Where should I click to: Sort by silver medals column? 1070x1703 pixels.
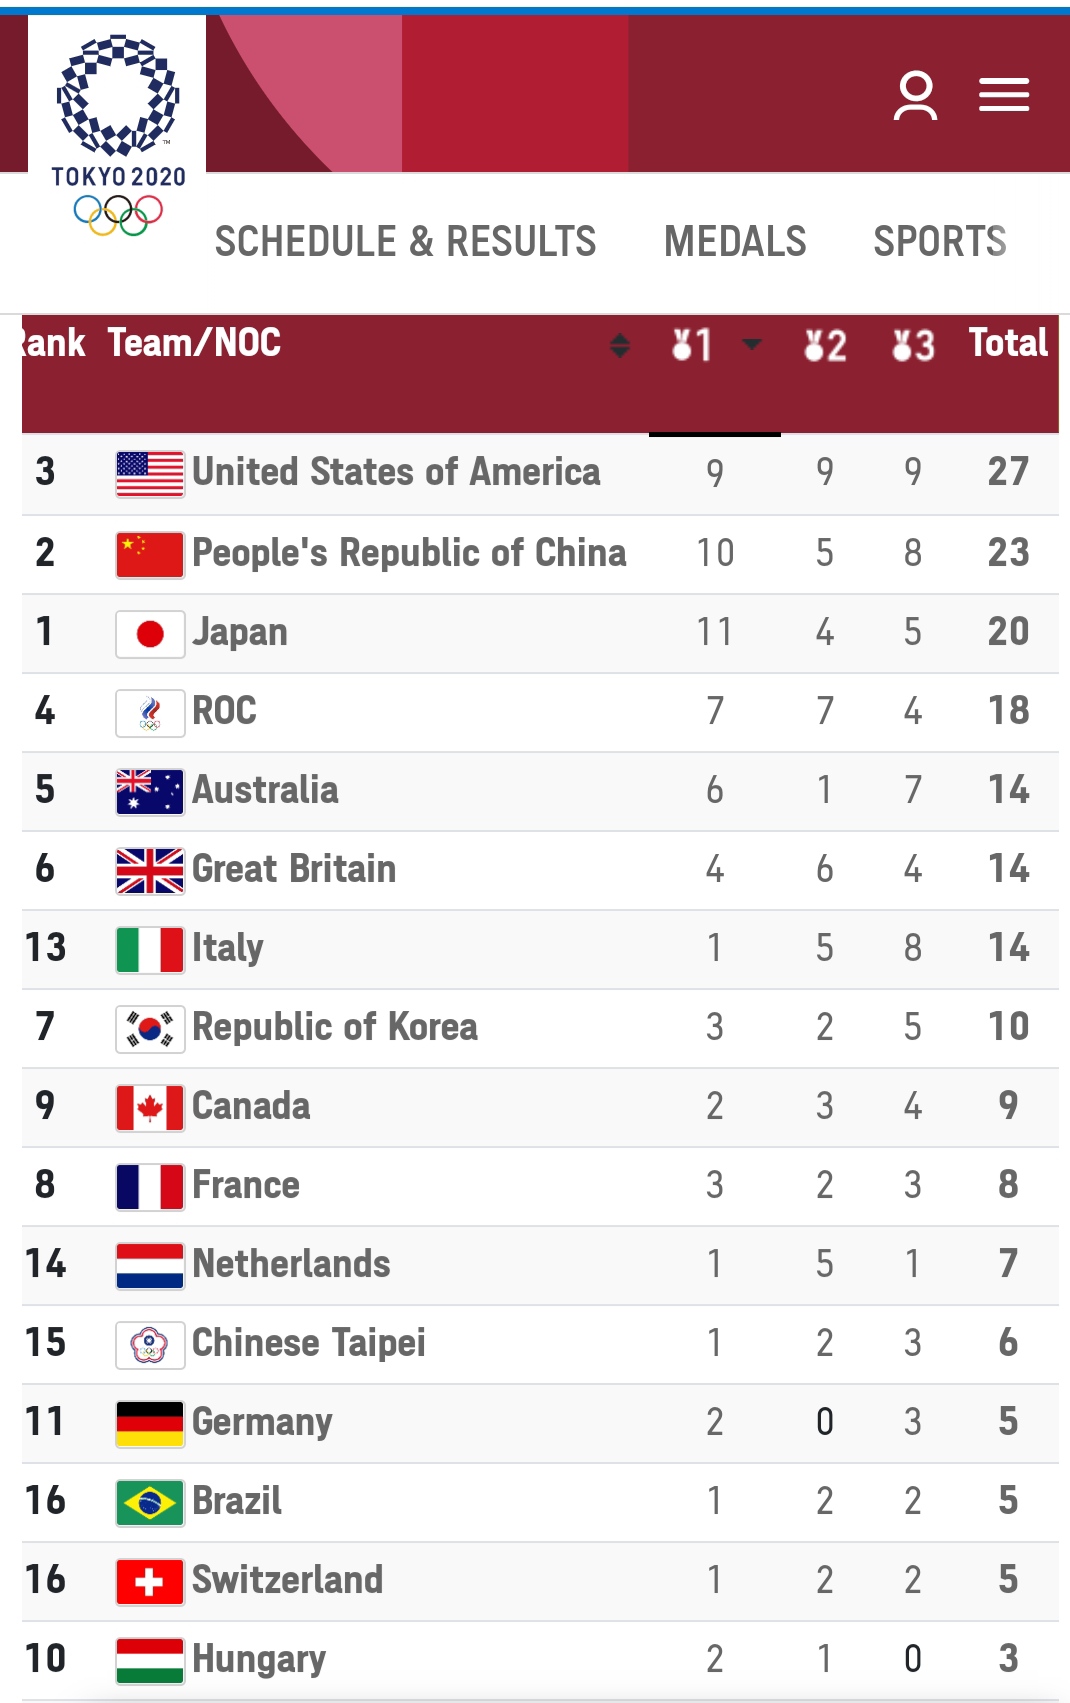(825, 346)
